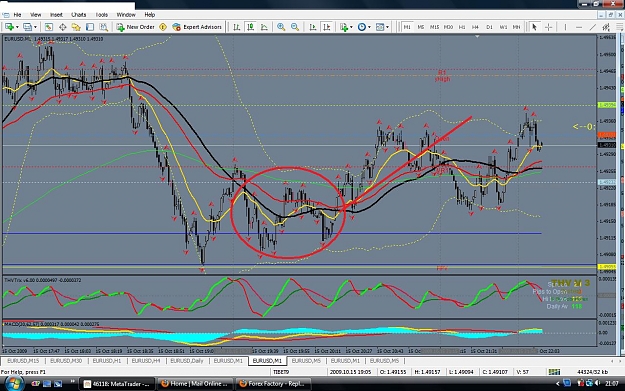Screen dimensions: 625x391
Task: Open a new chart window icon
Action: click(x=9, y=27)
